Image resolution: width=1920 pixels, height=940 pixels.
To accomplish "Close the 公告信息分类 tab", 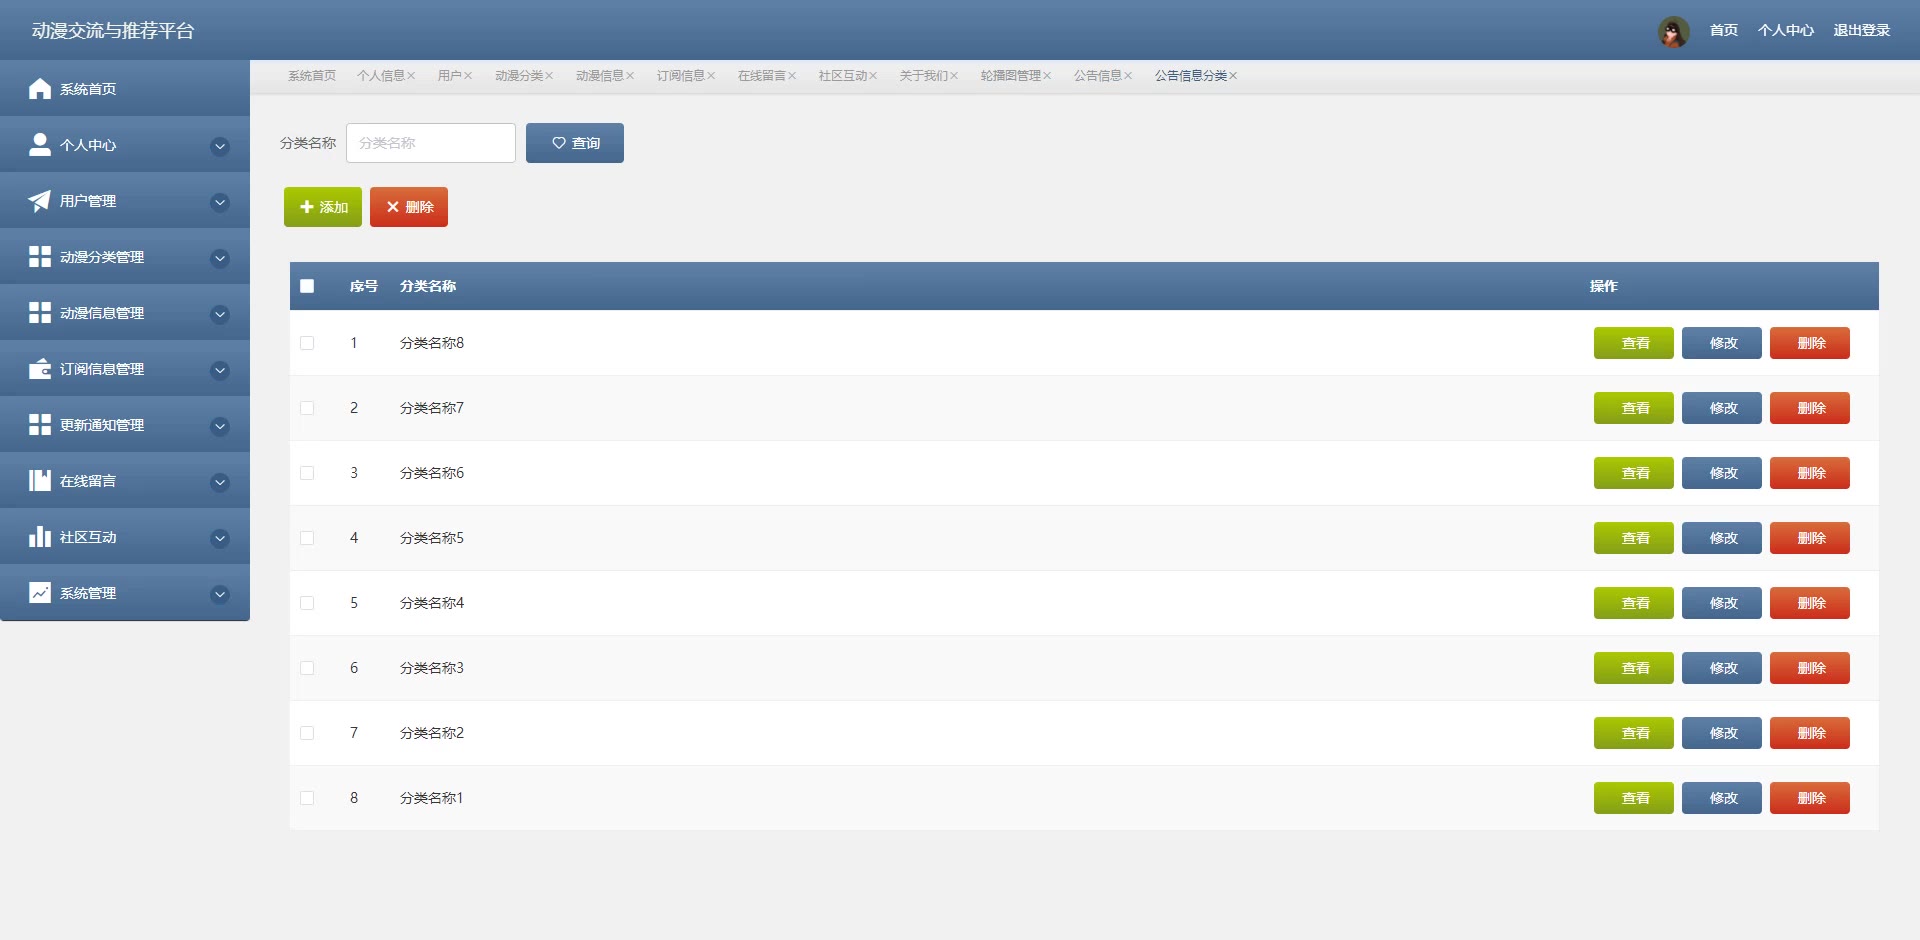I will coord(1233,76).
